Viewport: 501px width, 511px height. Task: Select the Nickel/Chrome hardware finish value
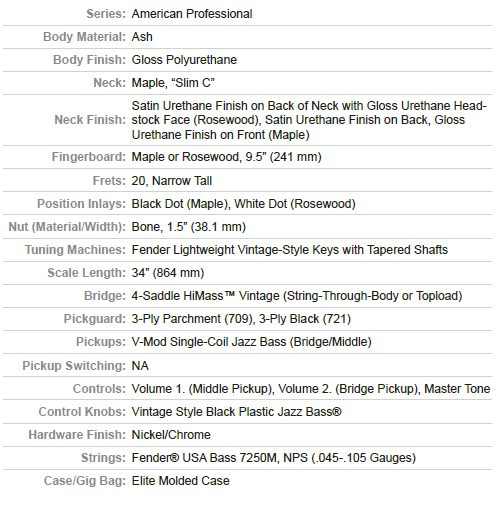pos(171,435)
